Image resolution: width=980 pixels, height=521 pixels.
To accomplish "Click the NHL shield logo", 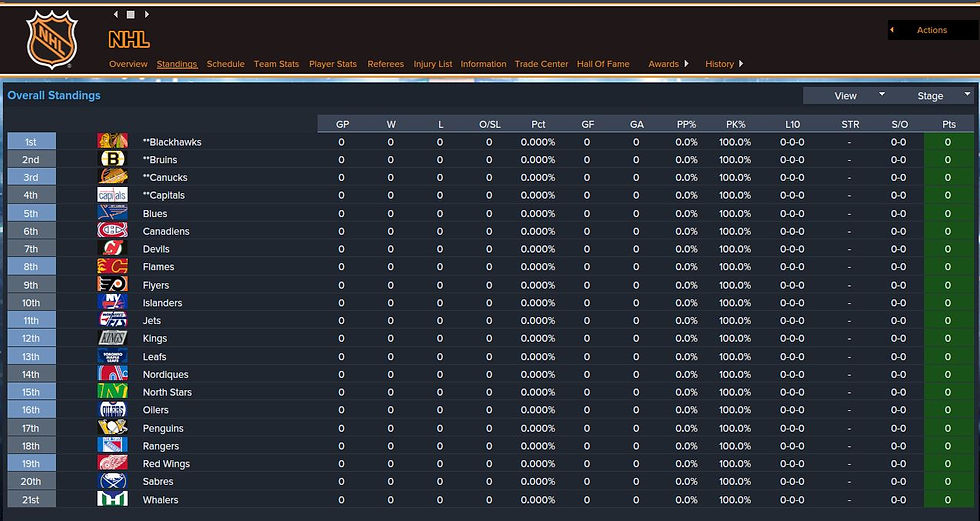I will coord(52,40).
